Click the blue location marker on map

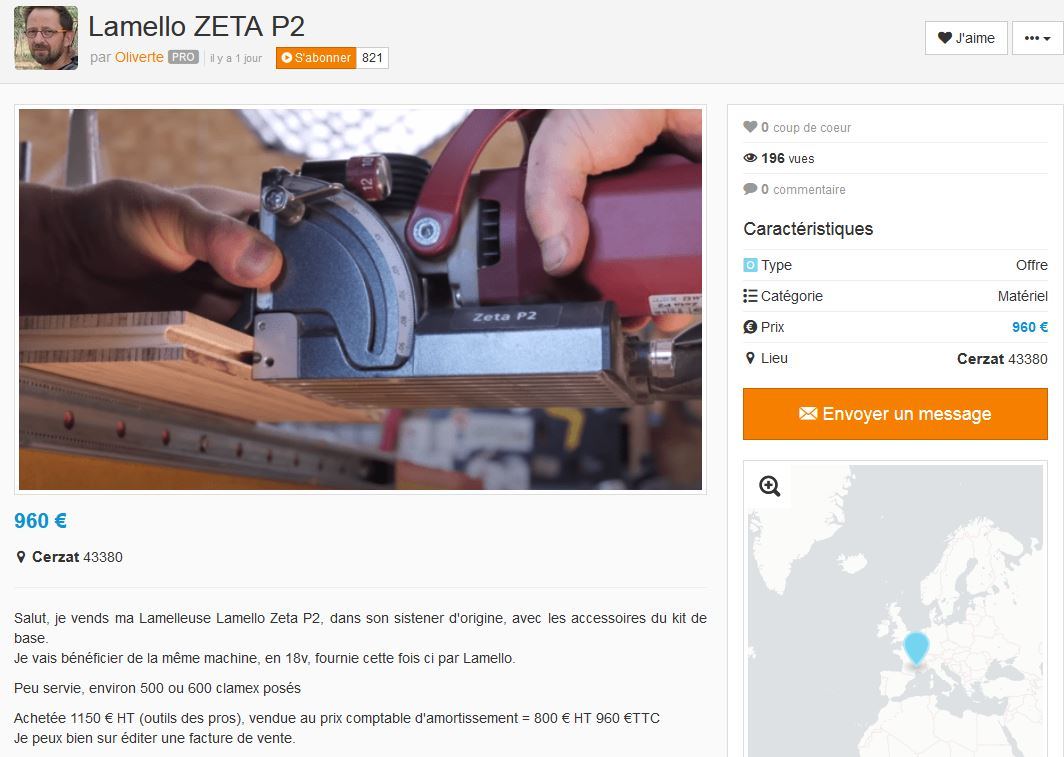pos(916,647)
